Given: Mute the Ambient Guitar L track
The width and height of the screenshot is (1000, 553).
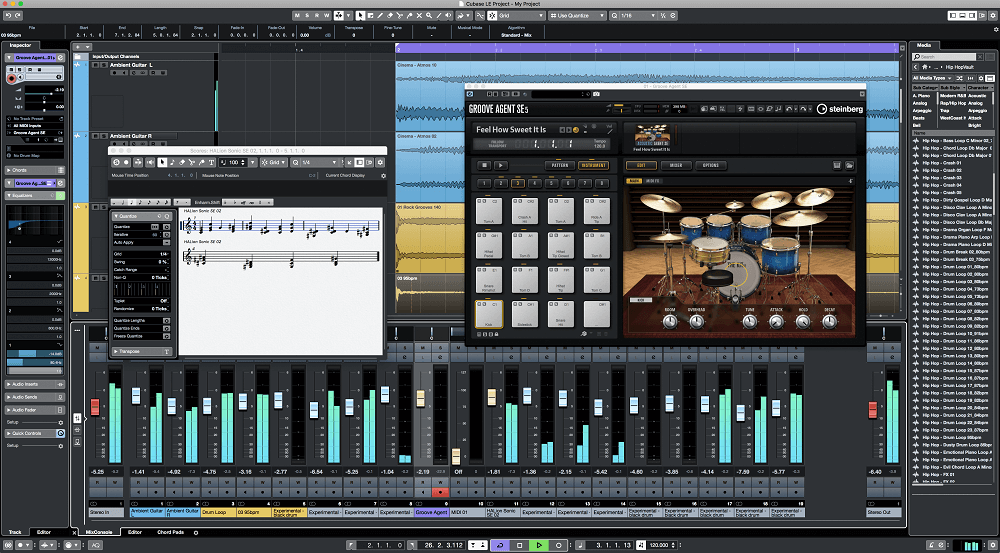Looking at the screenshot, I should (95, 65).
